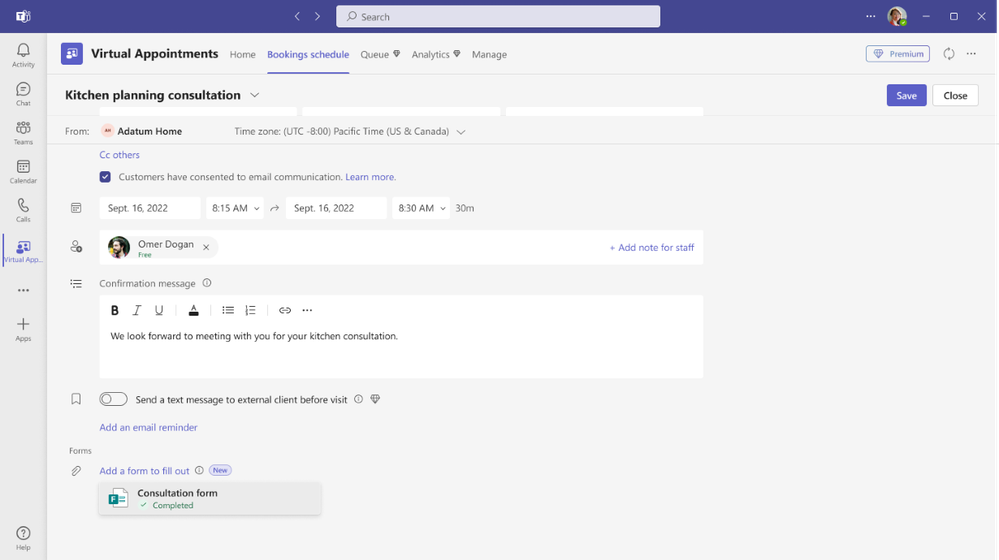Remove Omer Dogan from staff
Screen dimensions: 999x560
point(206,247)
